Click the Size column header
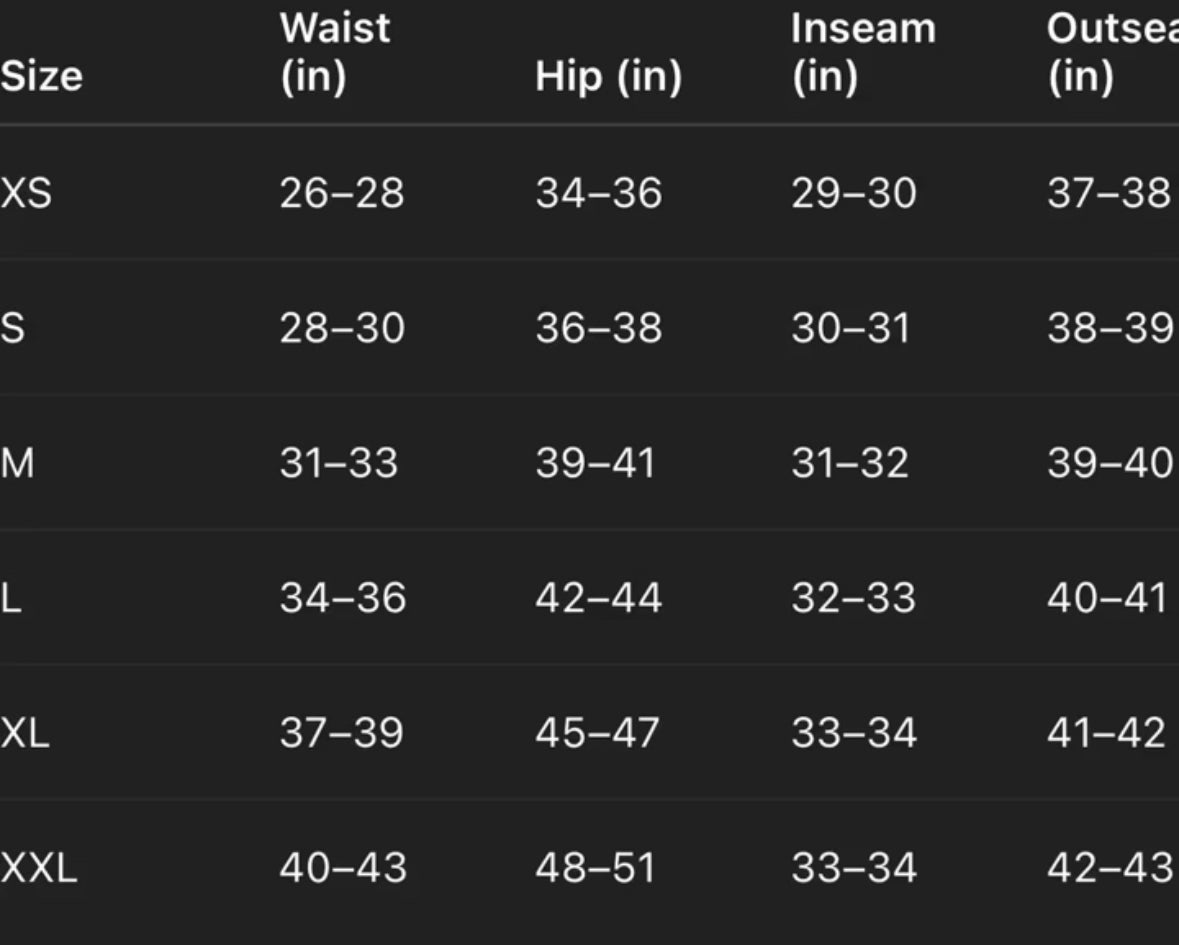Viewport: 1179px width, 945px height. coord(42,77)
